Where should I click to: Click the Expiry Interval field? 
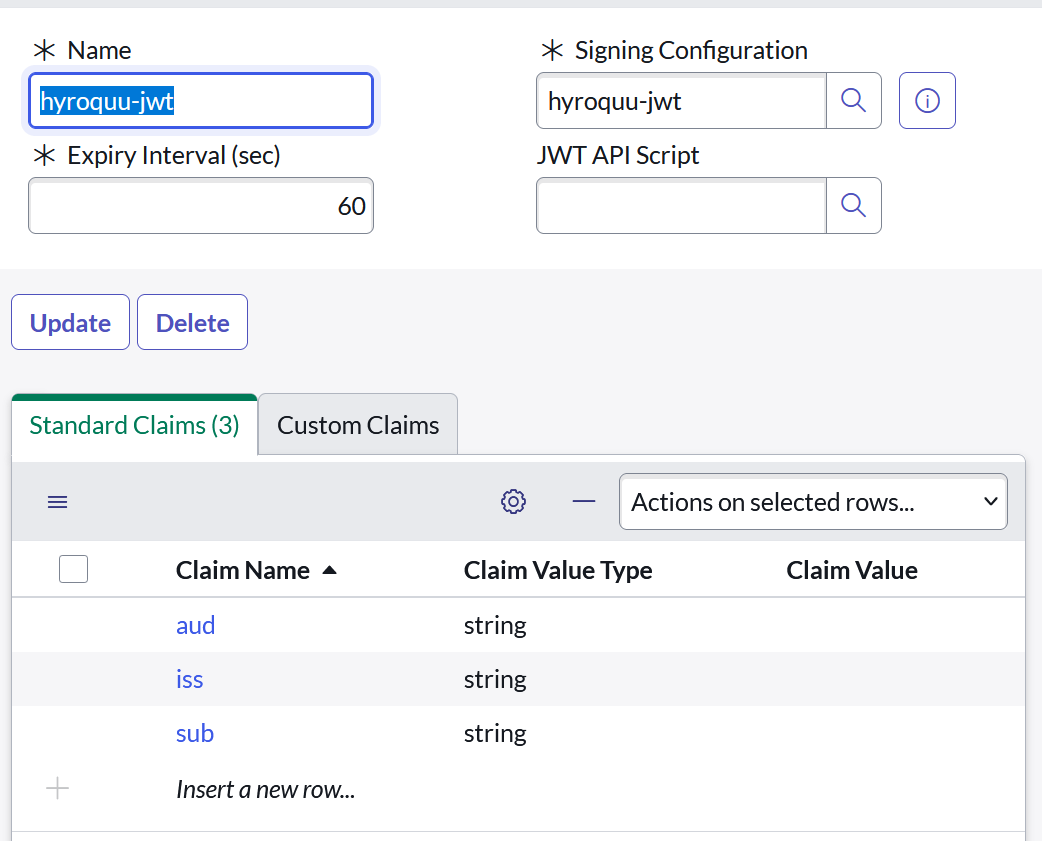click(200, 205)
